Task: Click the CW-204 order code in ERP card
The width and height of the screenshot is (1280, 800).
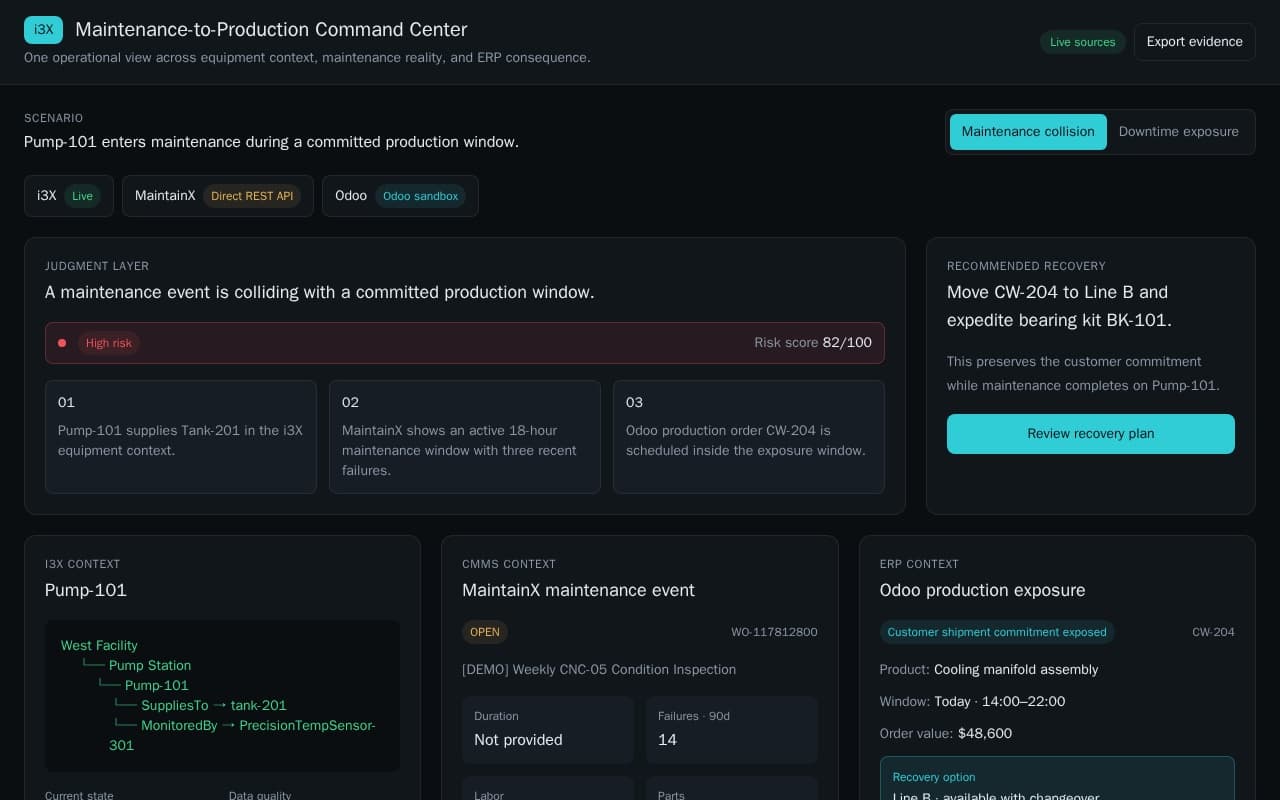Action: point(1213,632)
